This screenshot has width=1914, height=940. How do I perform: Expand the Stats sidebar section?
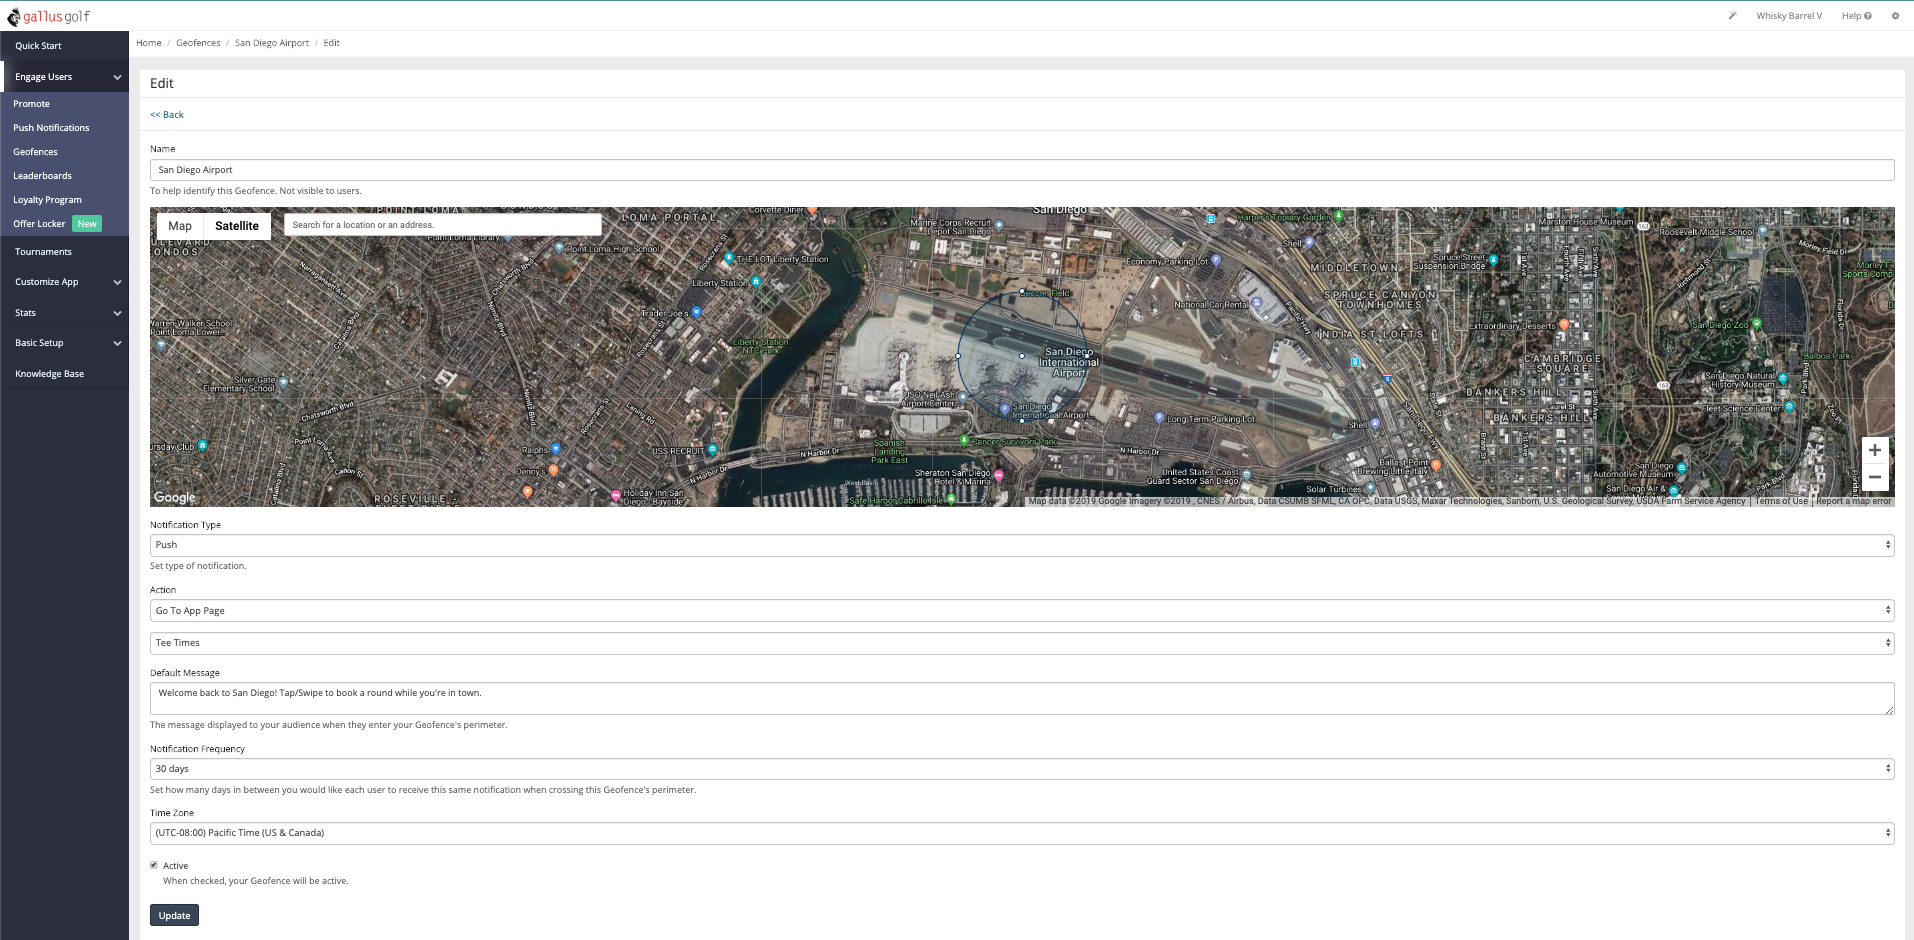coord(65,313)
